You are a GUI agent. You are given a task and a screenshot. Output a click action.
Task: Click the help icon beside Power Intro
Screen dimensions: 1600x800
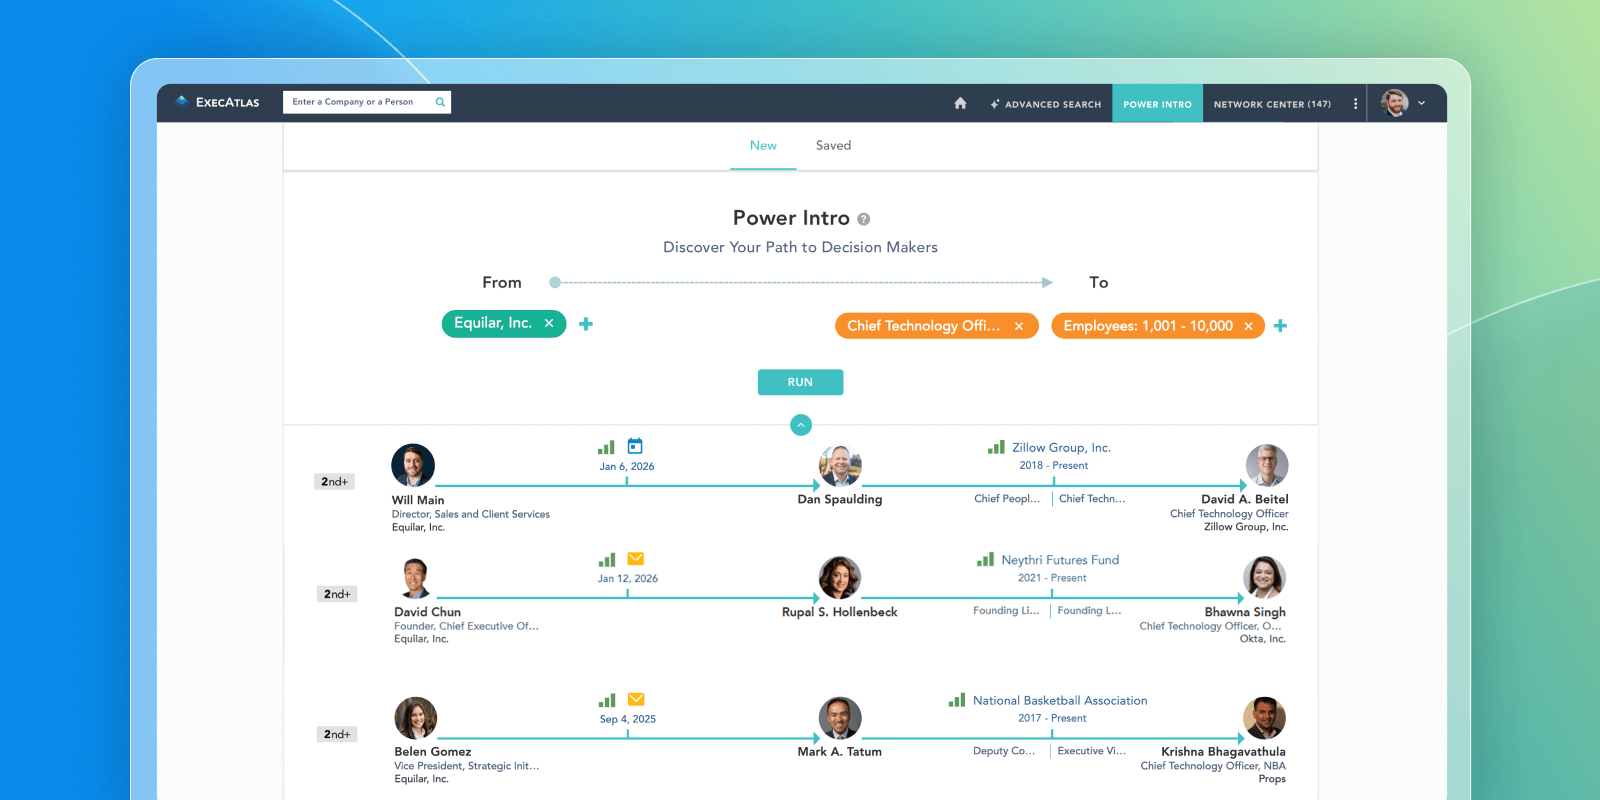tap(864, 219)
